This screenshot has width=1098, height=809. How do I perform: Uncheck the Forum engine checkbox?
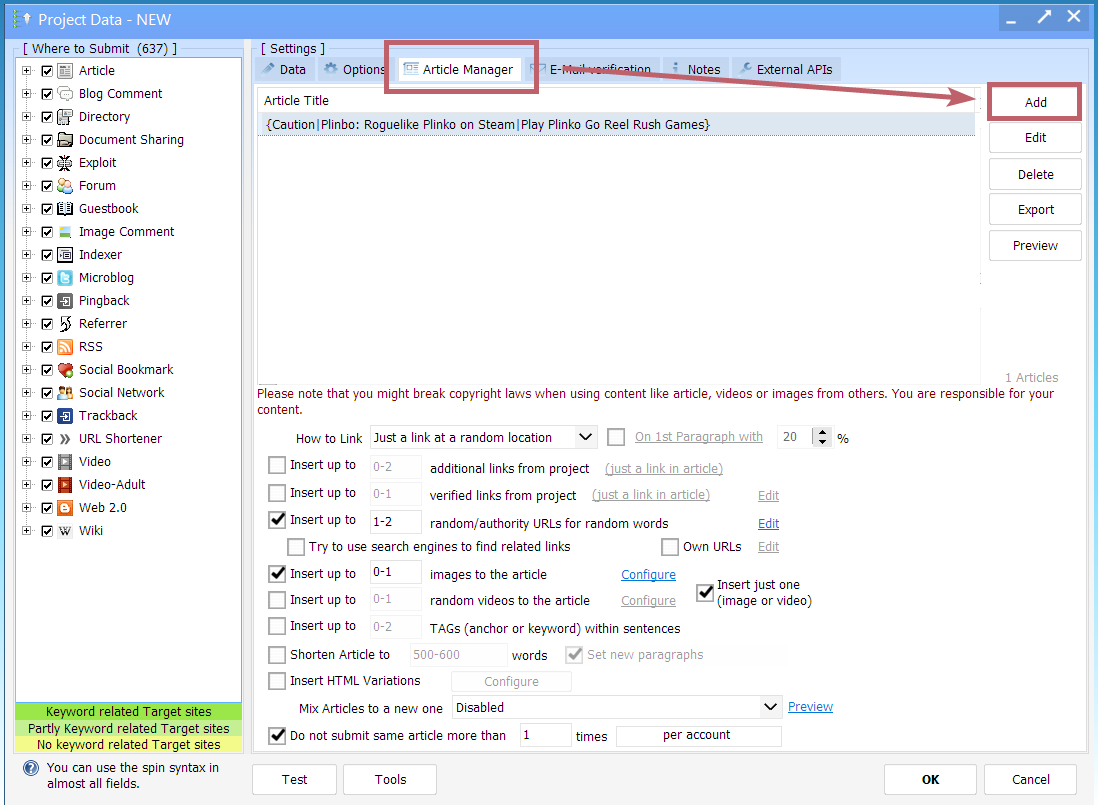[x=47, y=186]
